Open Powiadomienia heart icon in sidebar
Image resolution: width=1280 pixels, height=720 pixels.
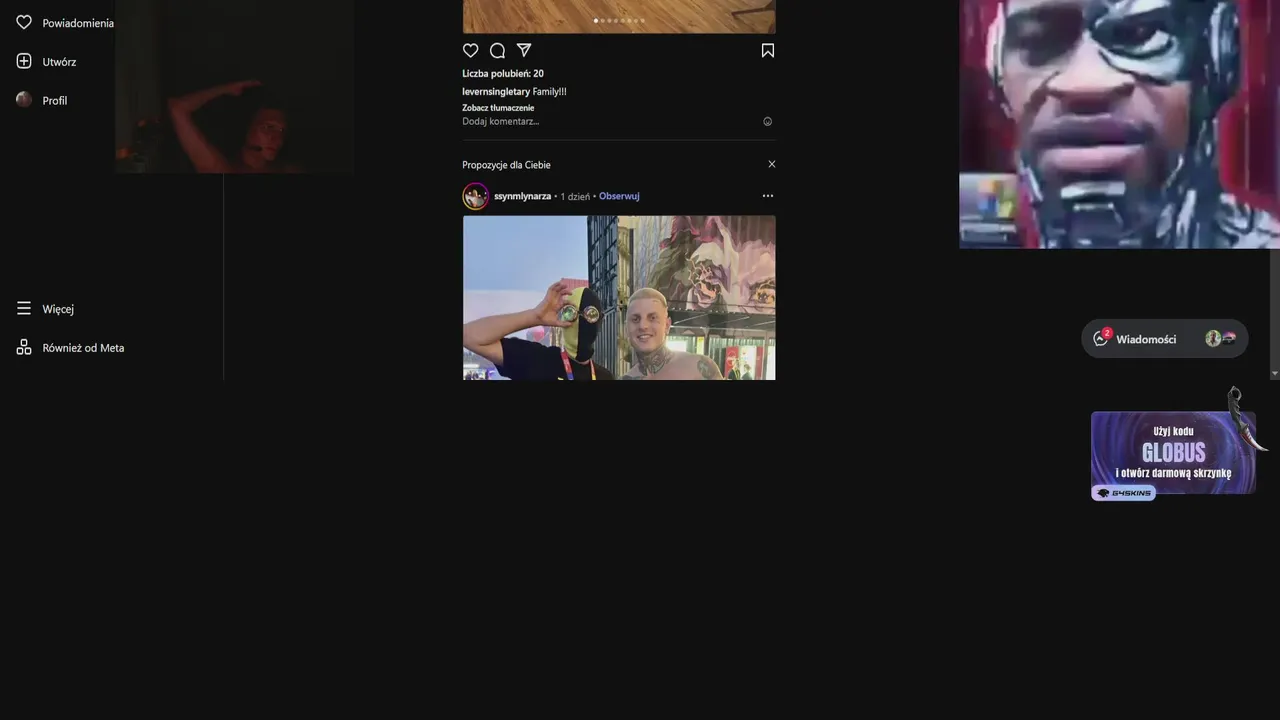tap(24, 22)
